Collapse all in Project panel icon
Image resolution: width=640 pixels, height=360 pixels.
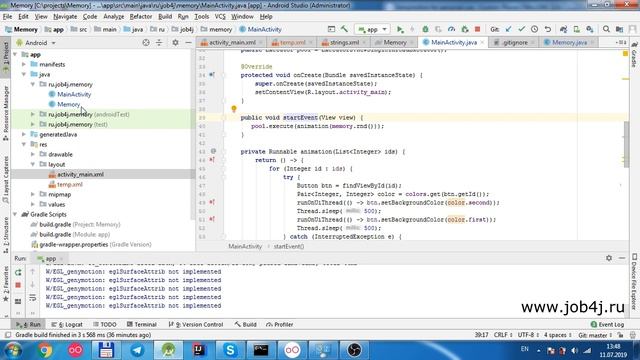point(159,42)
